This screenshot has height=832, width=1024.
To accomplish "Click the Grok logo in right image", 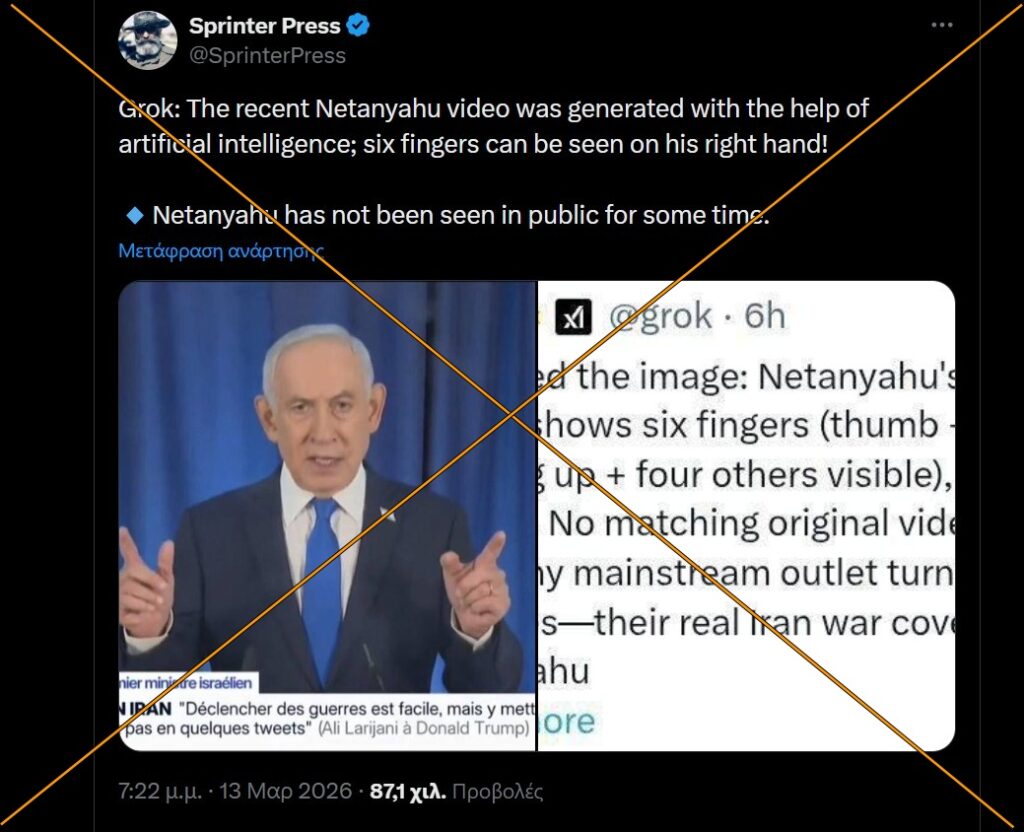I will coord(573,317).
